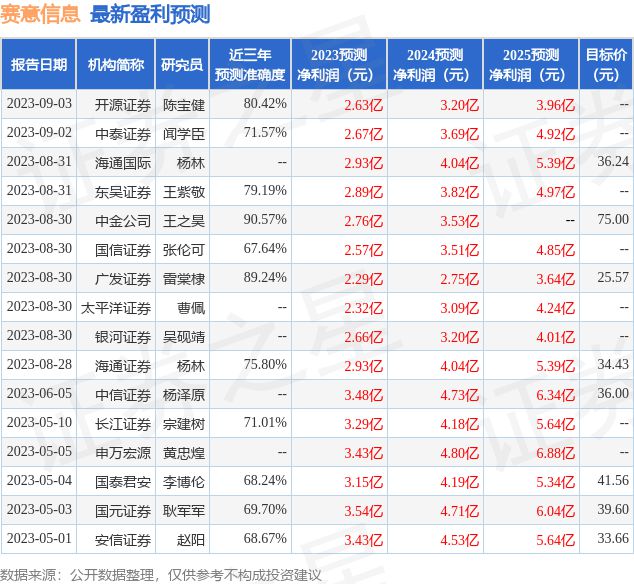Select researcher 李博伦
Screen dimensions: 634x584
pos(184,482)
